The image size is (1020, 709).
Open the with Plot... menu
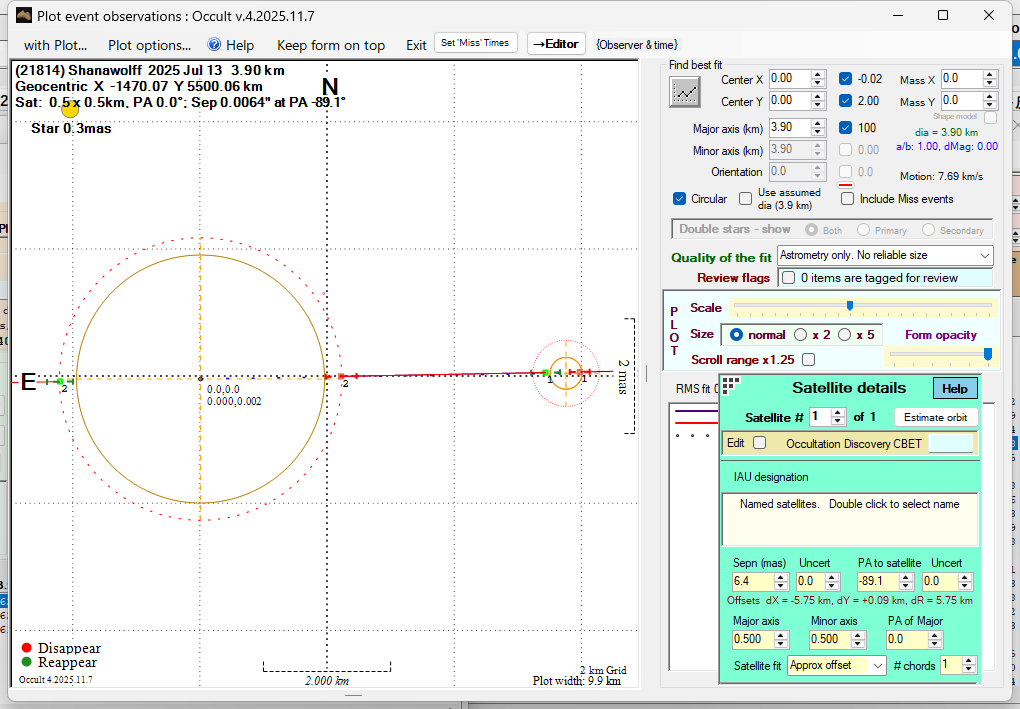(56, 45)
